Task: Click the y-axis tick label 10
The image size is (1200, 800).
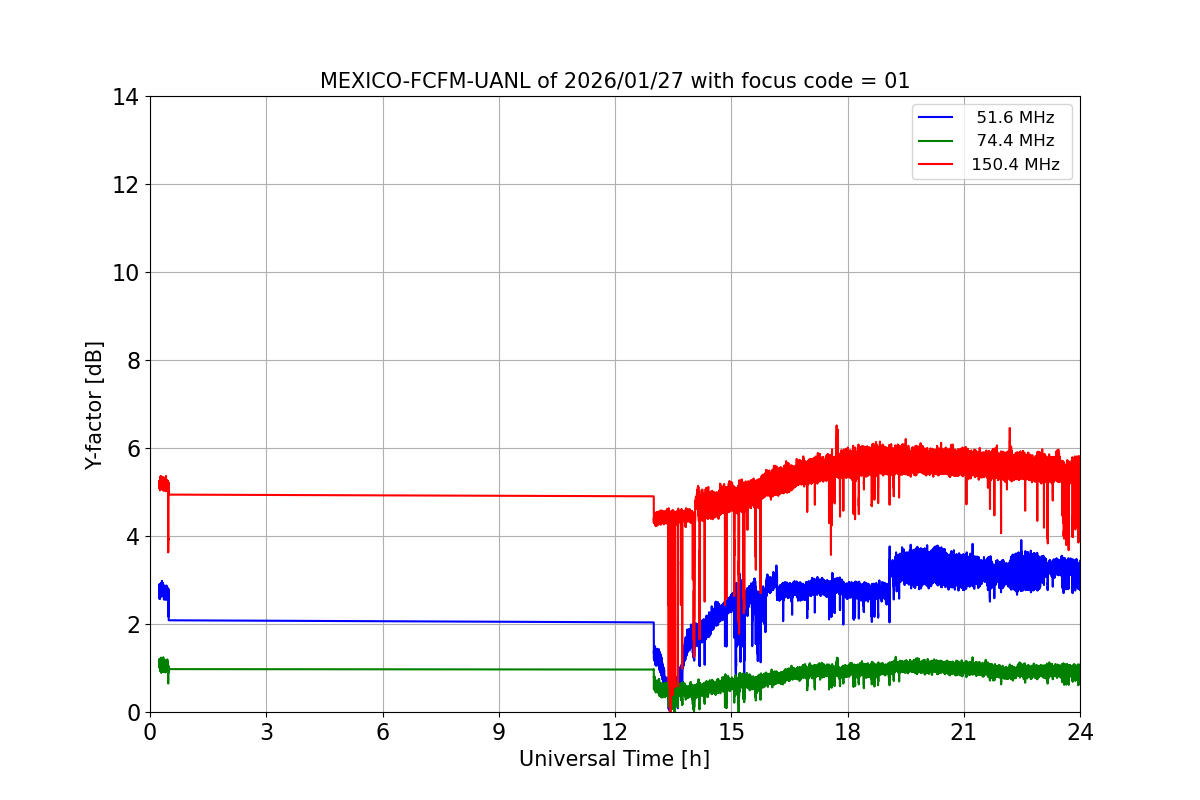Action: click(125, 274)
